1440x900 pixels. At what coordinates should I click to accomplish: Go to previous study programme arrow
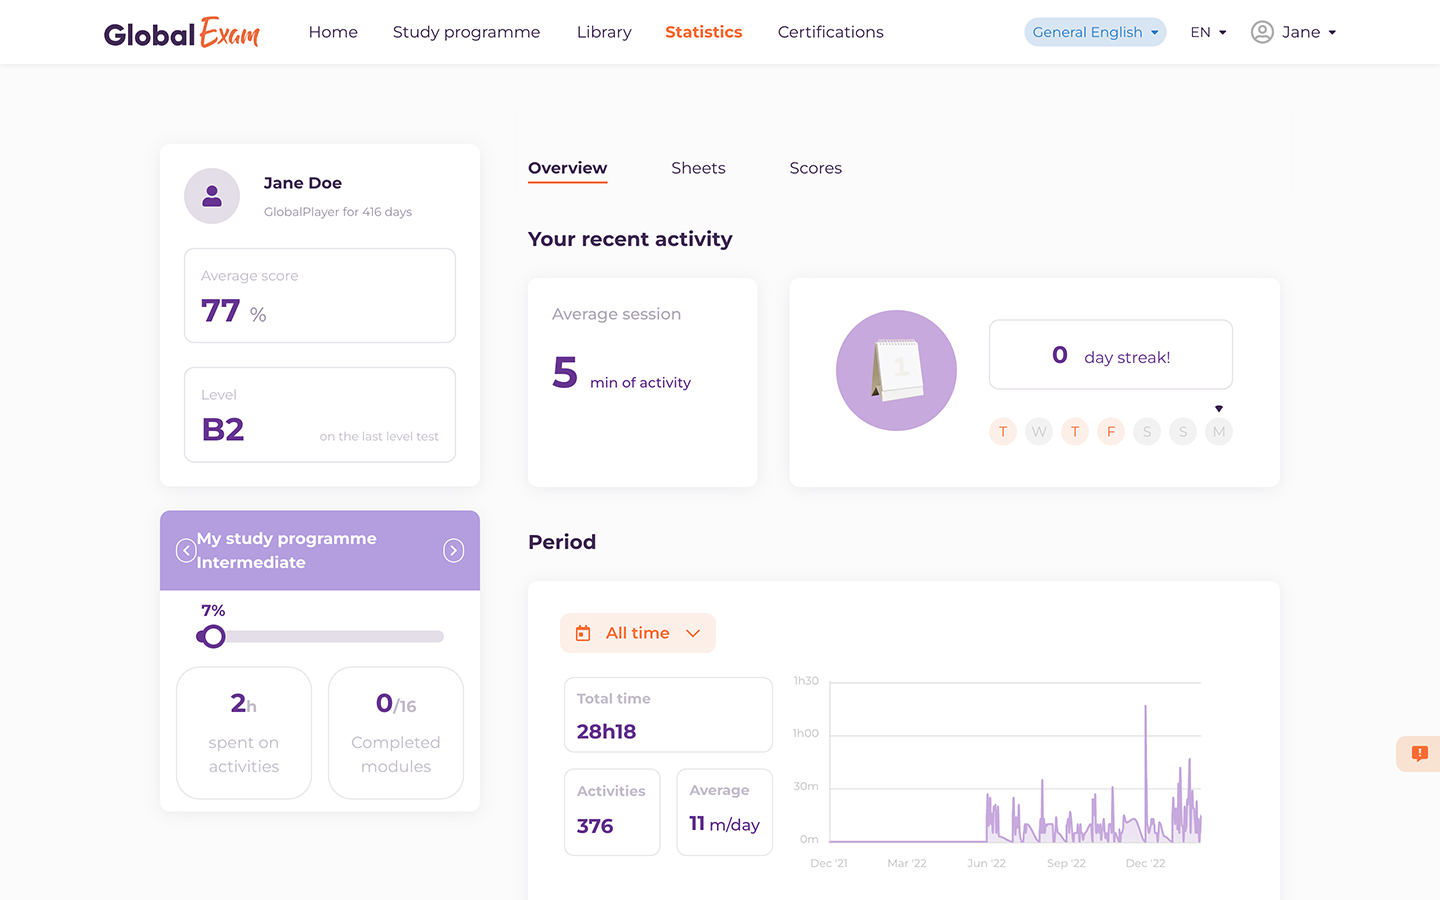pyautogui.click(x=186, y=550)
